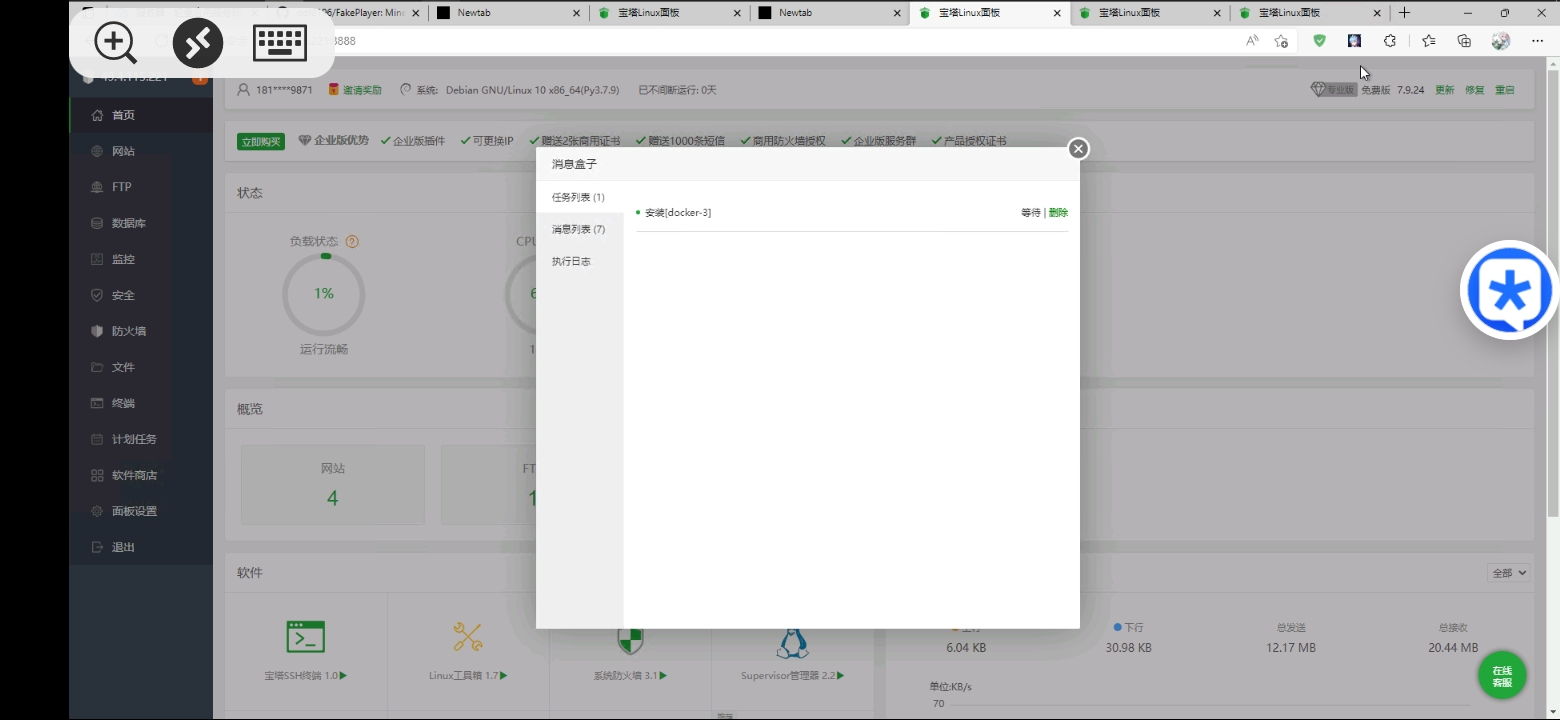Close the 消息盒子 dialog with the X

1078,149
